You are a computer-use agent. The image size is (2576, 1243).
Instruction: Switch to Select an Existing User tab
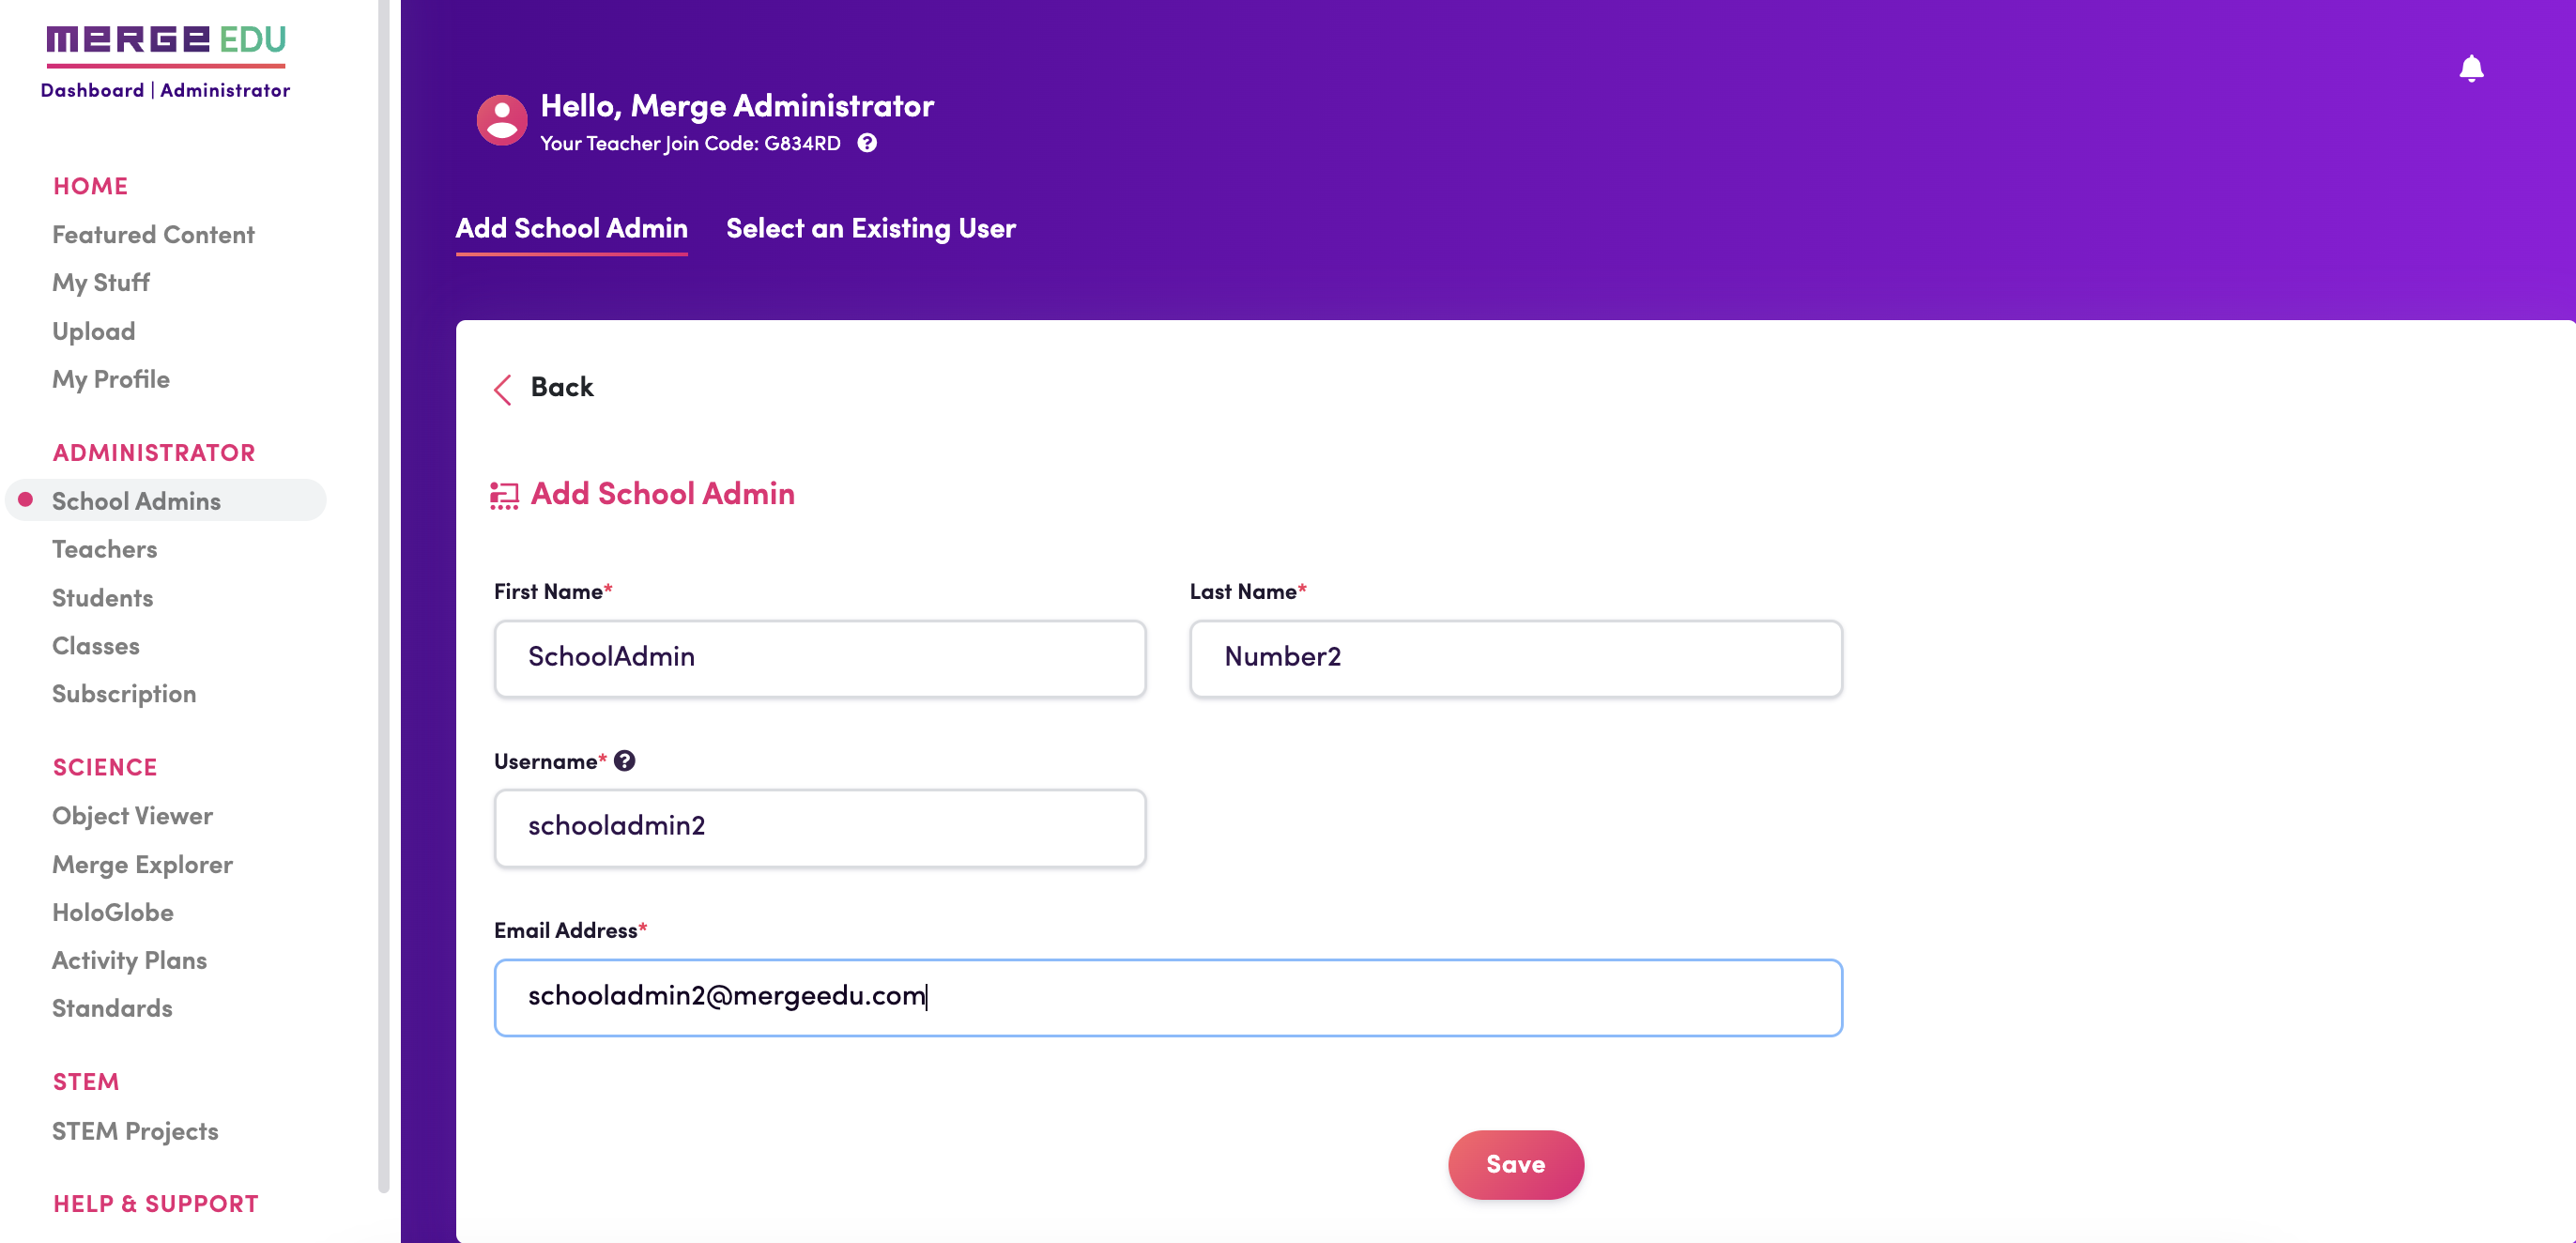(870, 228)
